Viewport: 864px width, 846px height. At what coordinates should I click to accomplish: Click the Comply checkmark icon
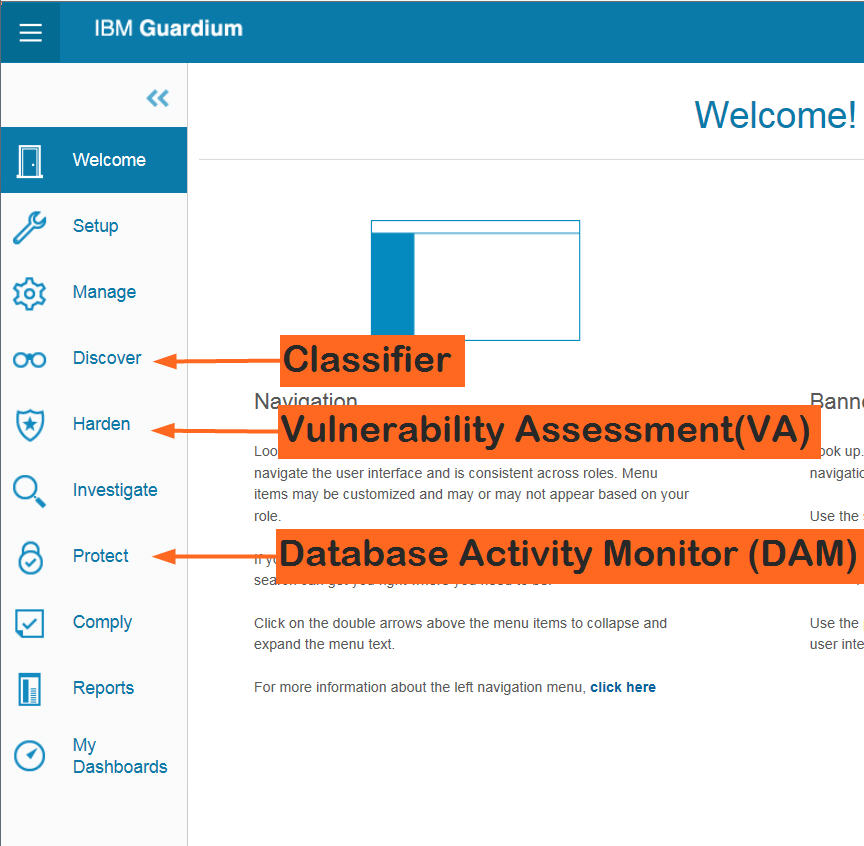point(30,623)
